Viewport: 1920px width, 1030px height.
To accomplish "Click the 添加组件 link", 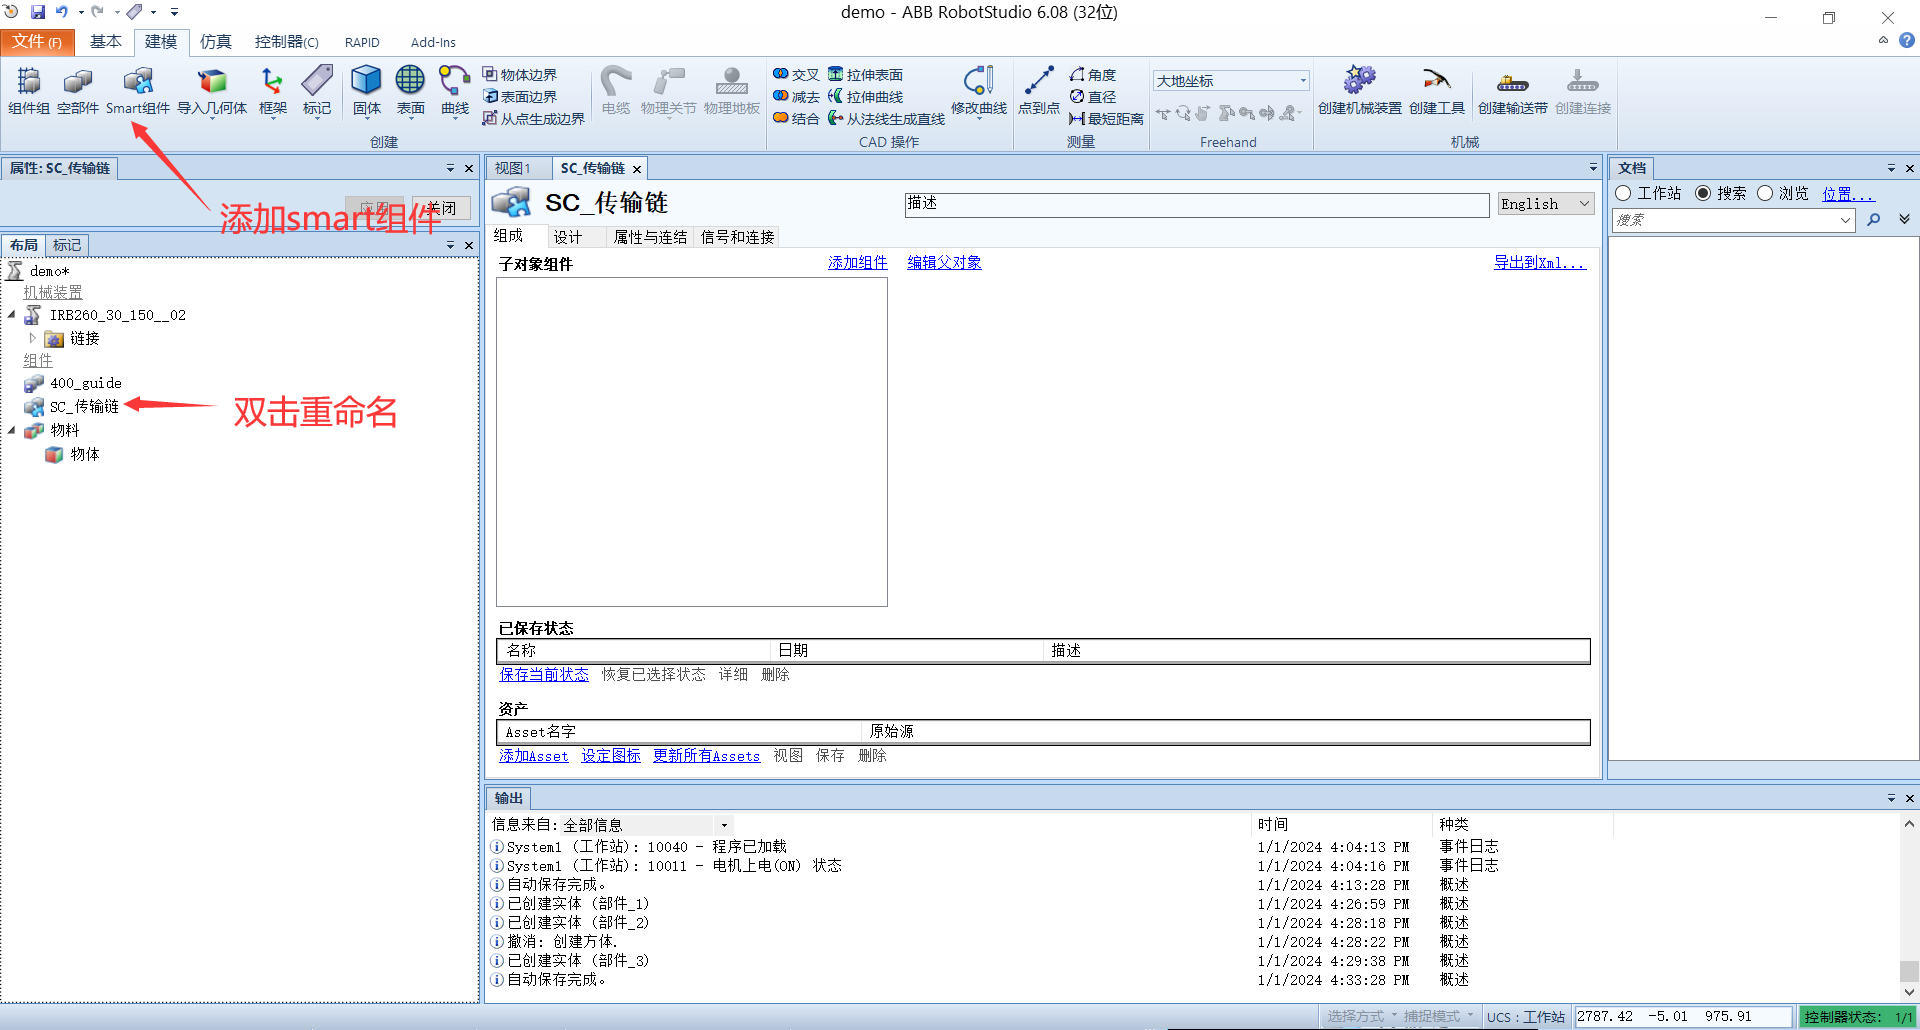I will pos(858,263).
